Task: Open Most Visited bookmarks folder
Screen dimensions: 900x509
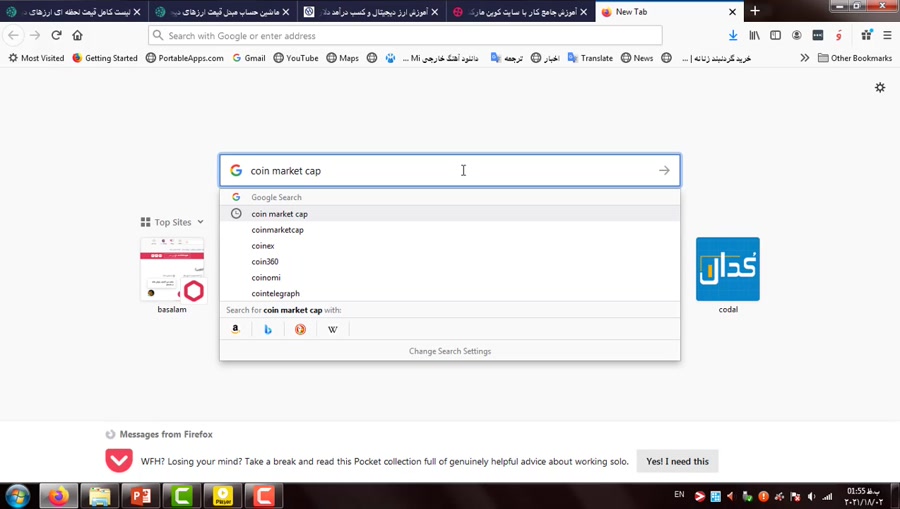Action: [36, 58]
